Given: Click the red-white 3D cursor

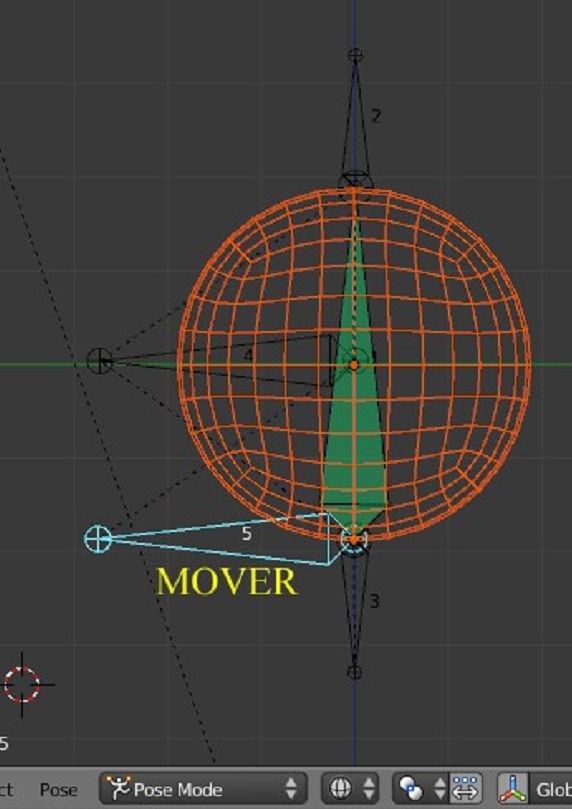Looking at the screenshot, I should 22,685.
